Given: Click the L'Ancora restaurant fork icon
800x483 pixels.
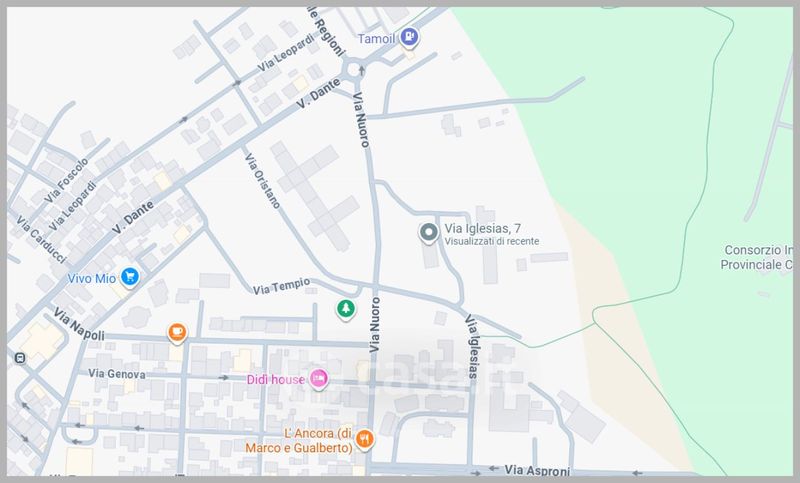Looking at the screenshot, I should (x=366, y=438).
